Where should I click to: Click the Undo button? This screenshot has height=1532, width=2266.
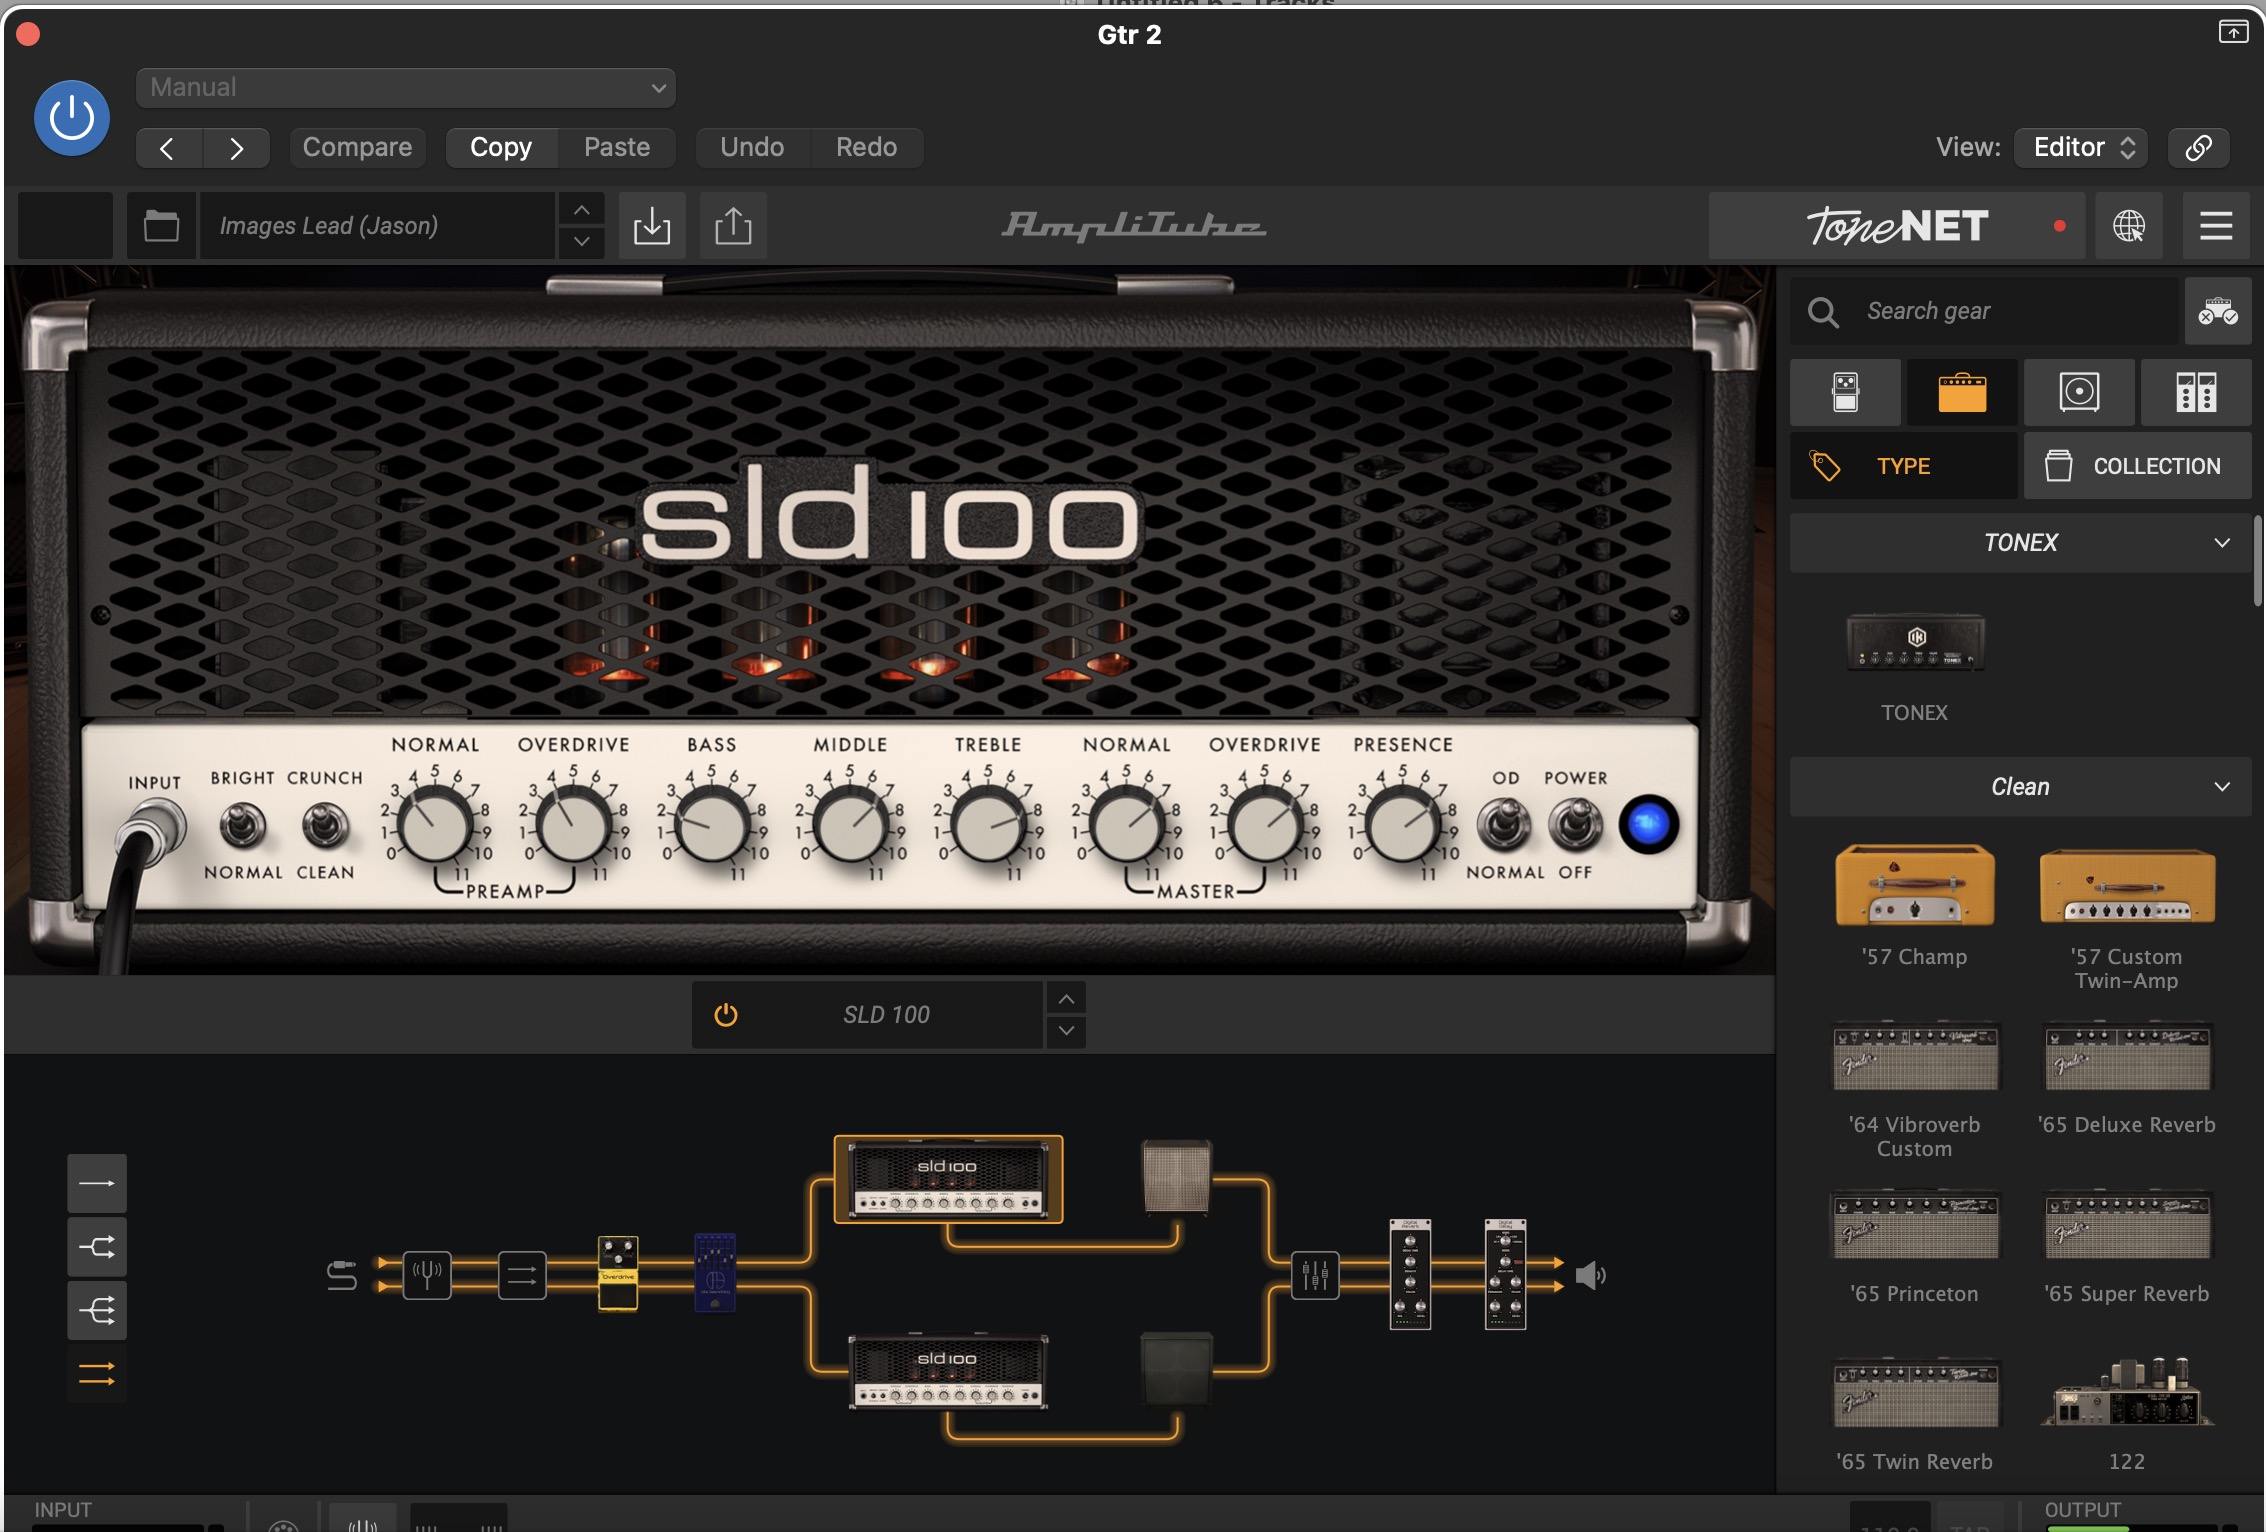click(752, 147)
